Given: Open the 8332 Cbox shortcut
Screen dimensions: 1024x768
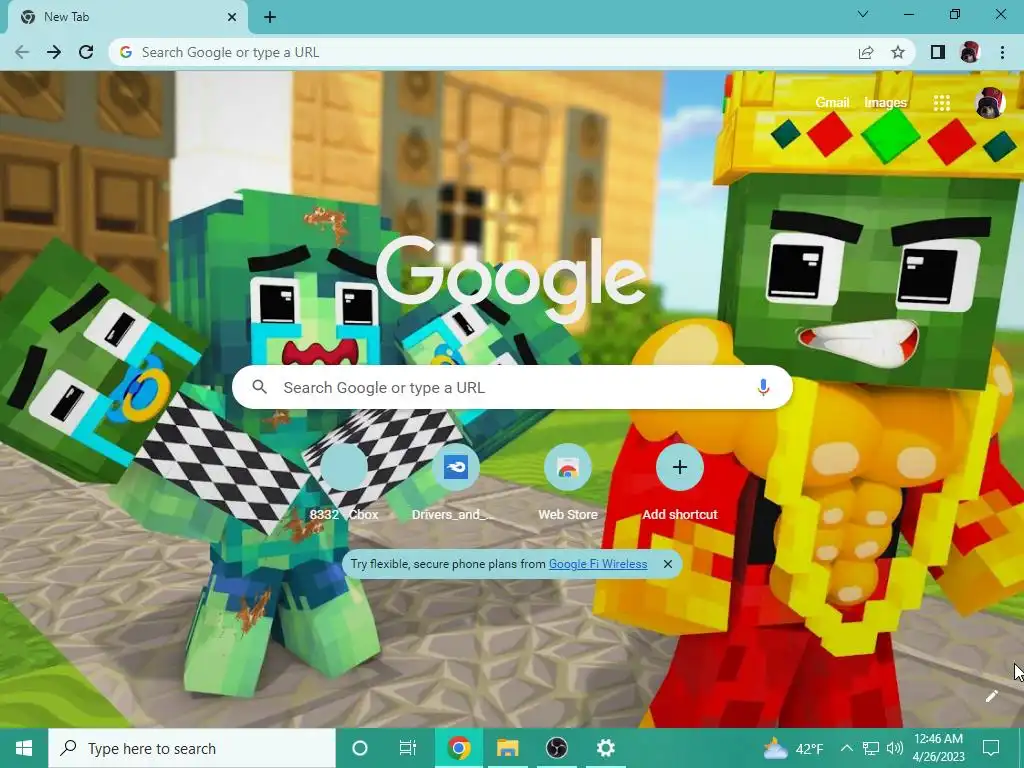Looking at the screenshot, I should click(344, 483).
